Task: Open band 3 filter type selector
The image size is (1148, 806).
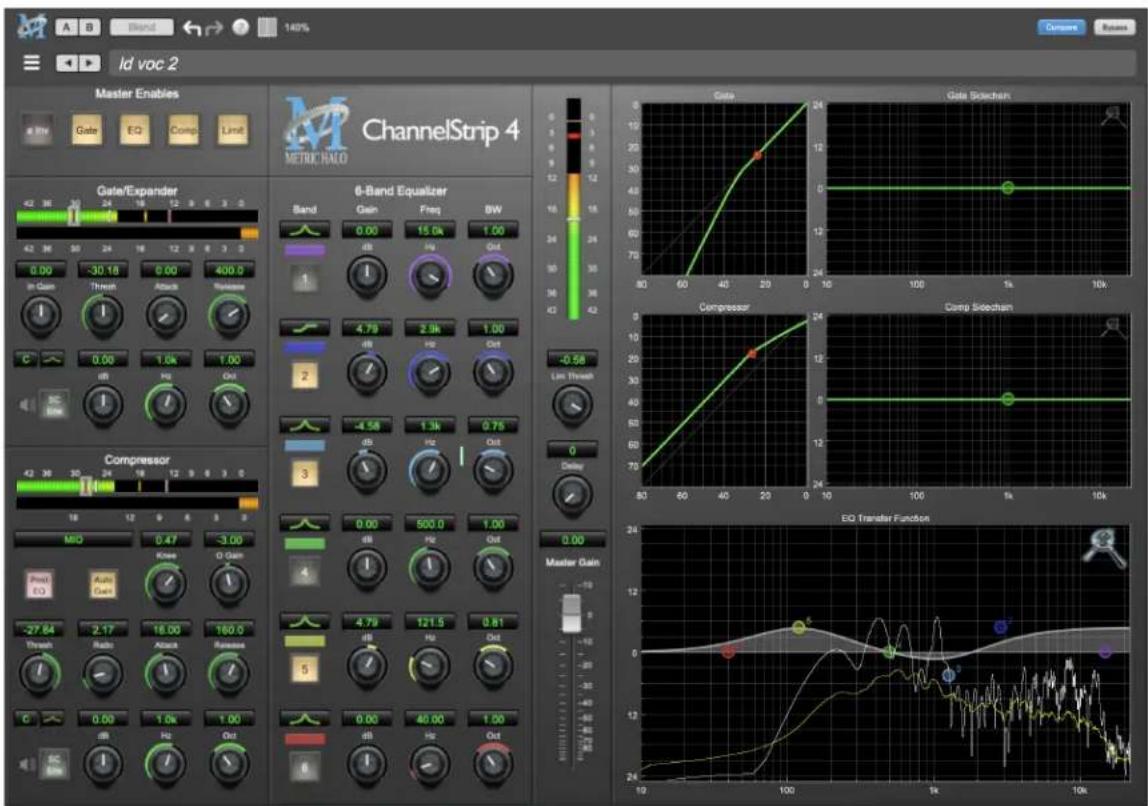Action: pyautogui.click(x=305, y=425)
